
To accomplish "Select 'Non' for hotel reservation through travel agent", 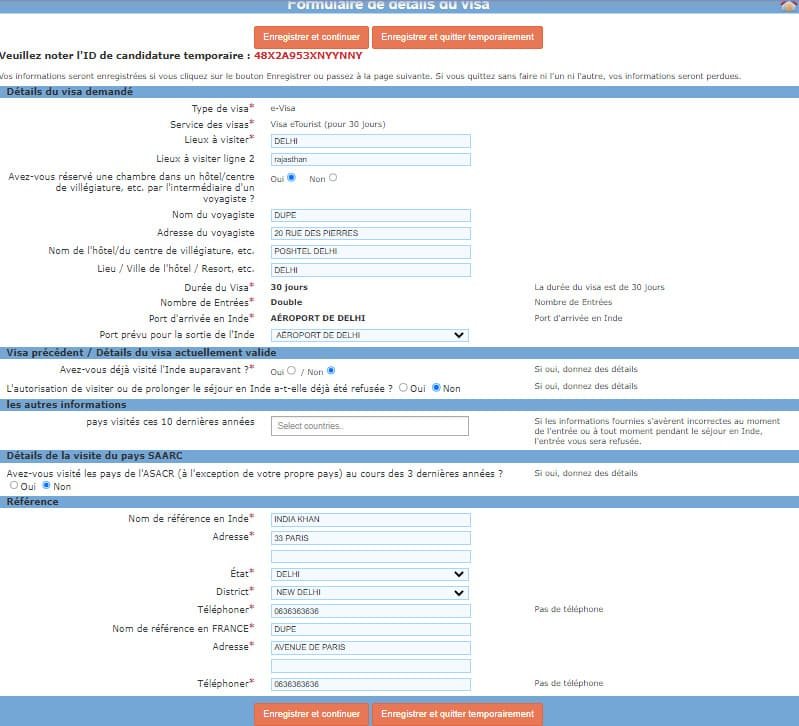I will [x=333, y=178].
